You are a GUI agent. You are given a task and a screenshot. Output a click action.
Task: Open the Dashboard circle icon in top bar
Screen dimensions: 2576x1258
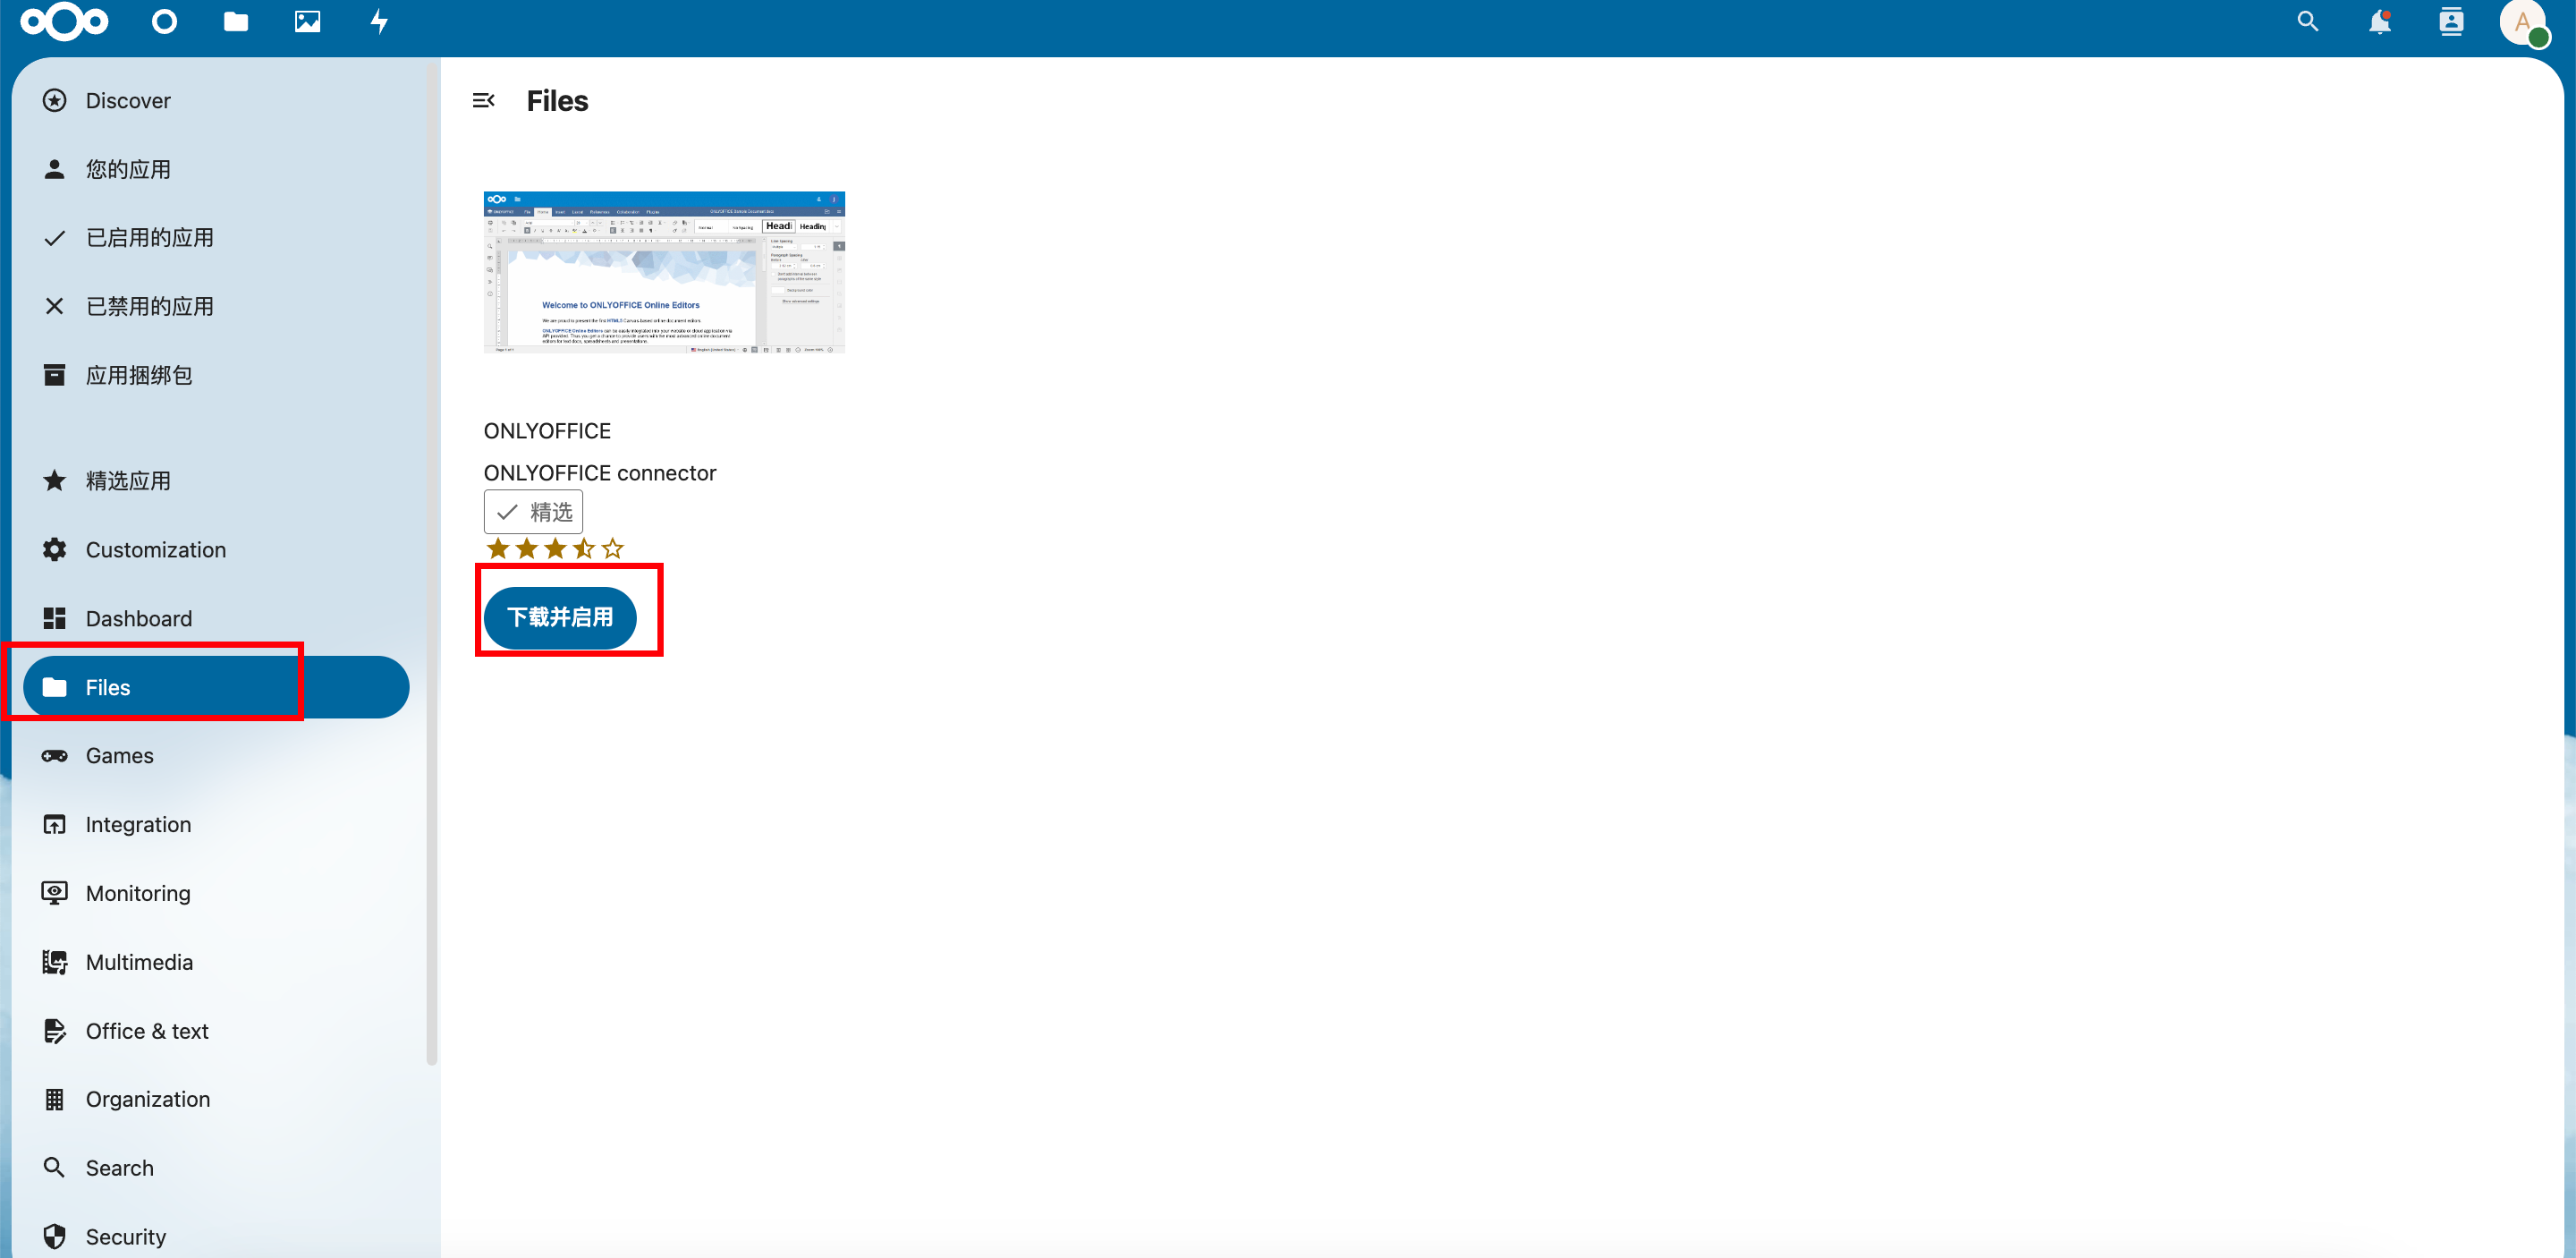click(x=164, y=21)
